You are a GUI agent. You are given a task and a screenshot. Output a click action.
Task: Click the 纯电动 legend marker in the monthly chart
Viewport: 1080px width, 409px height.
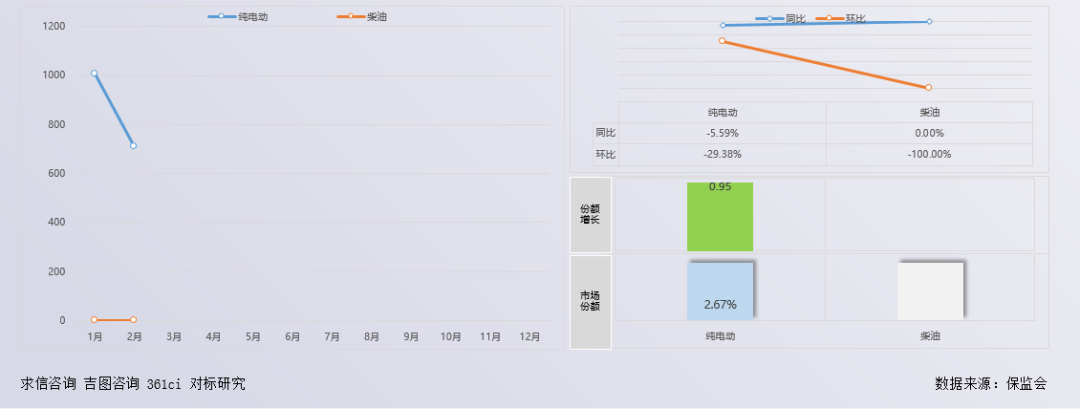click(221, 16)
